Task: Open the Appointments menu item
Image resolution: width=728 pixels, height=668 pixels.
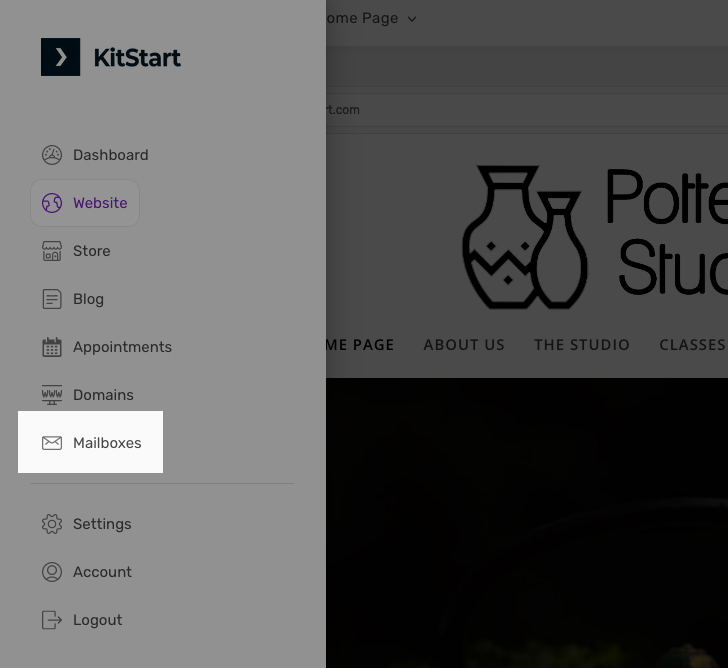Action: pos(123,347)
